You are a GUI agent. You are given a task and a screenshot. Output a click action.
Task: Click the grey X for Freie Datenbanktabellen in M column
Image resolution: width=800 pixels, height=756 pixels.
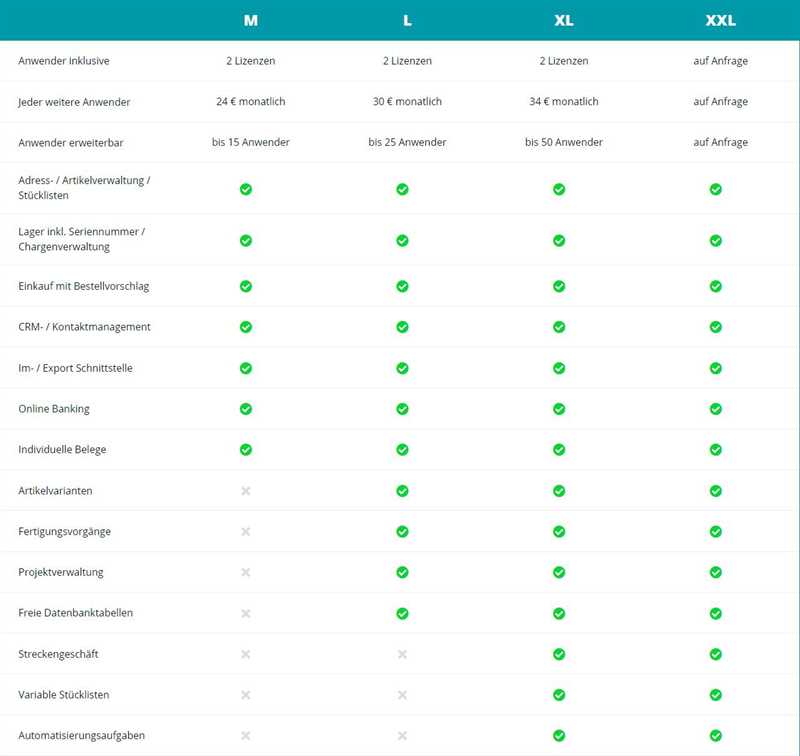pos(246,613)
